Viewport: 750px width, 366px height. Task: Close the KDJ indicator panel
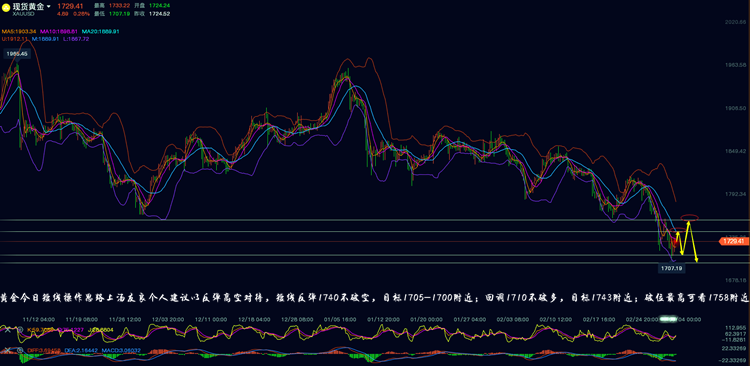point(8,329)
